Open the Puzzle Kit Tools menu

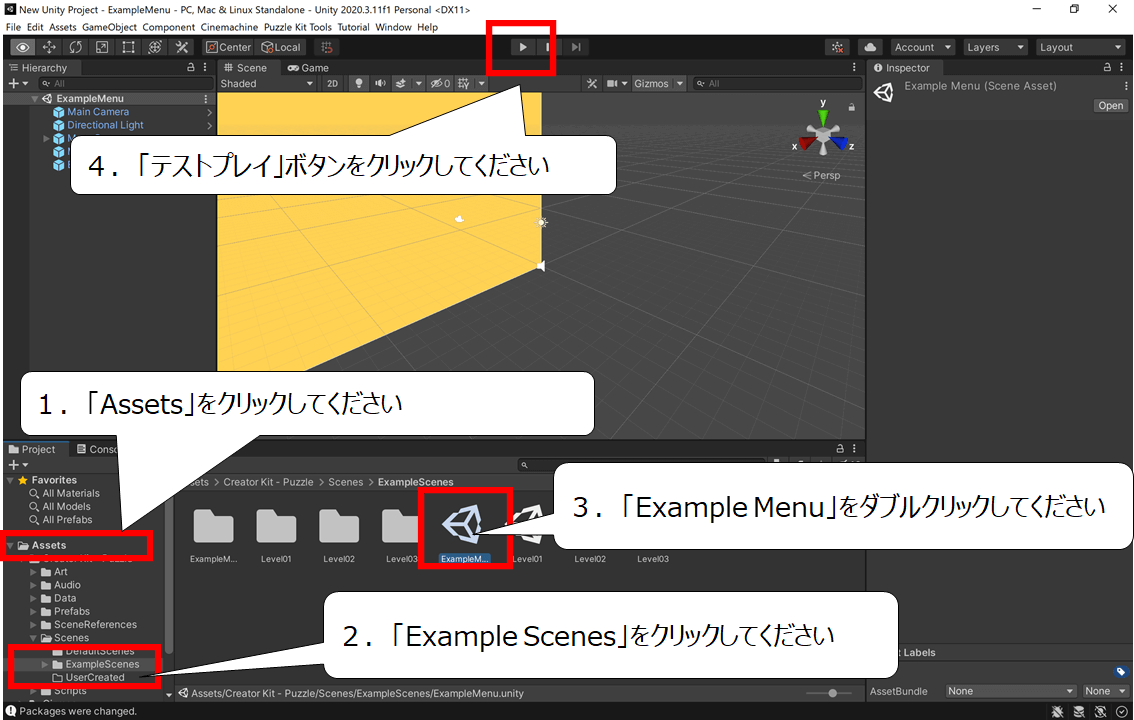(298, 27)
